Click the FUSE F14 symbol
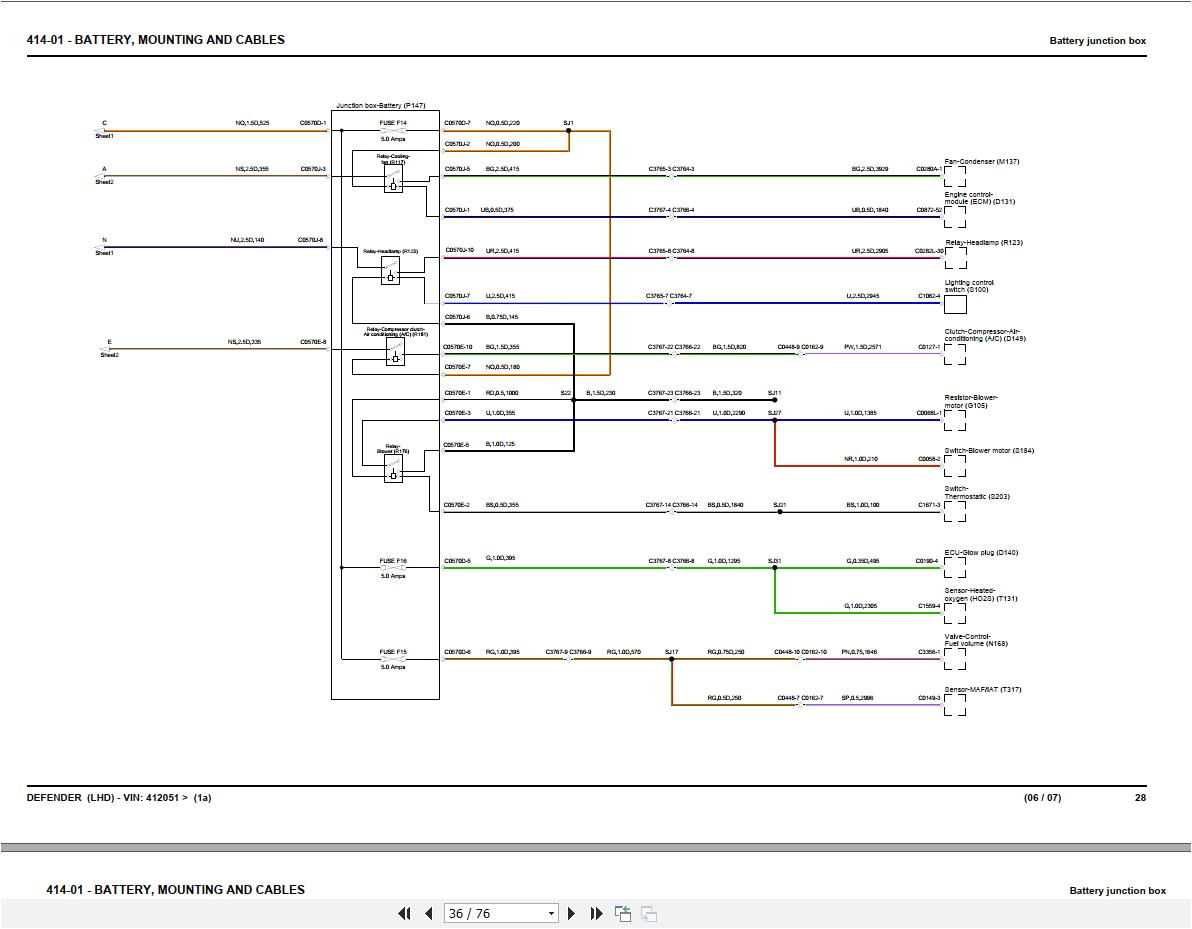 [393, 130]
